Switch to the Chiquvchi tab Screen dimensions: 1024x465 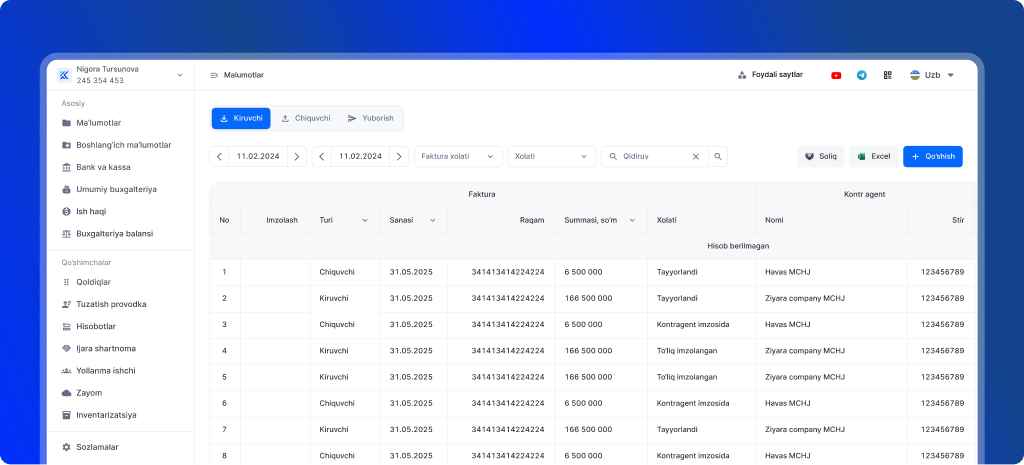pyautogui.click(x=305, y=118)
